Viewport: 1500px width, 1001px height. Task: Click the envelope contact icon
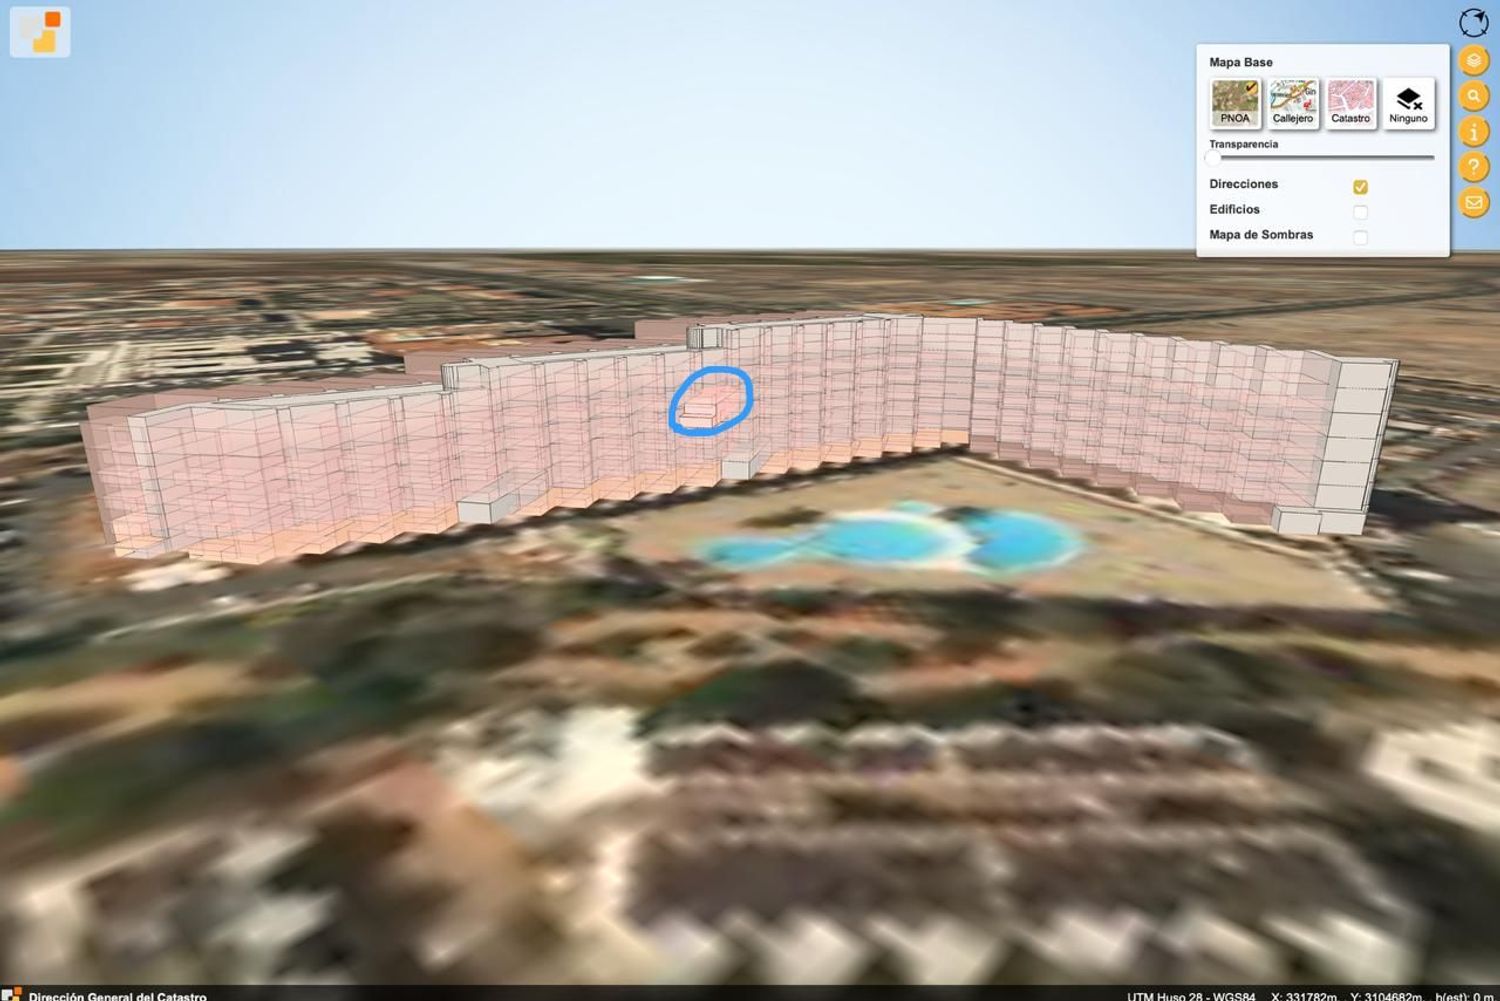pos(1473,202)
